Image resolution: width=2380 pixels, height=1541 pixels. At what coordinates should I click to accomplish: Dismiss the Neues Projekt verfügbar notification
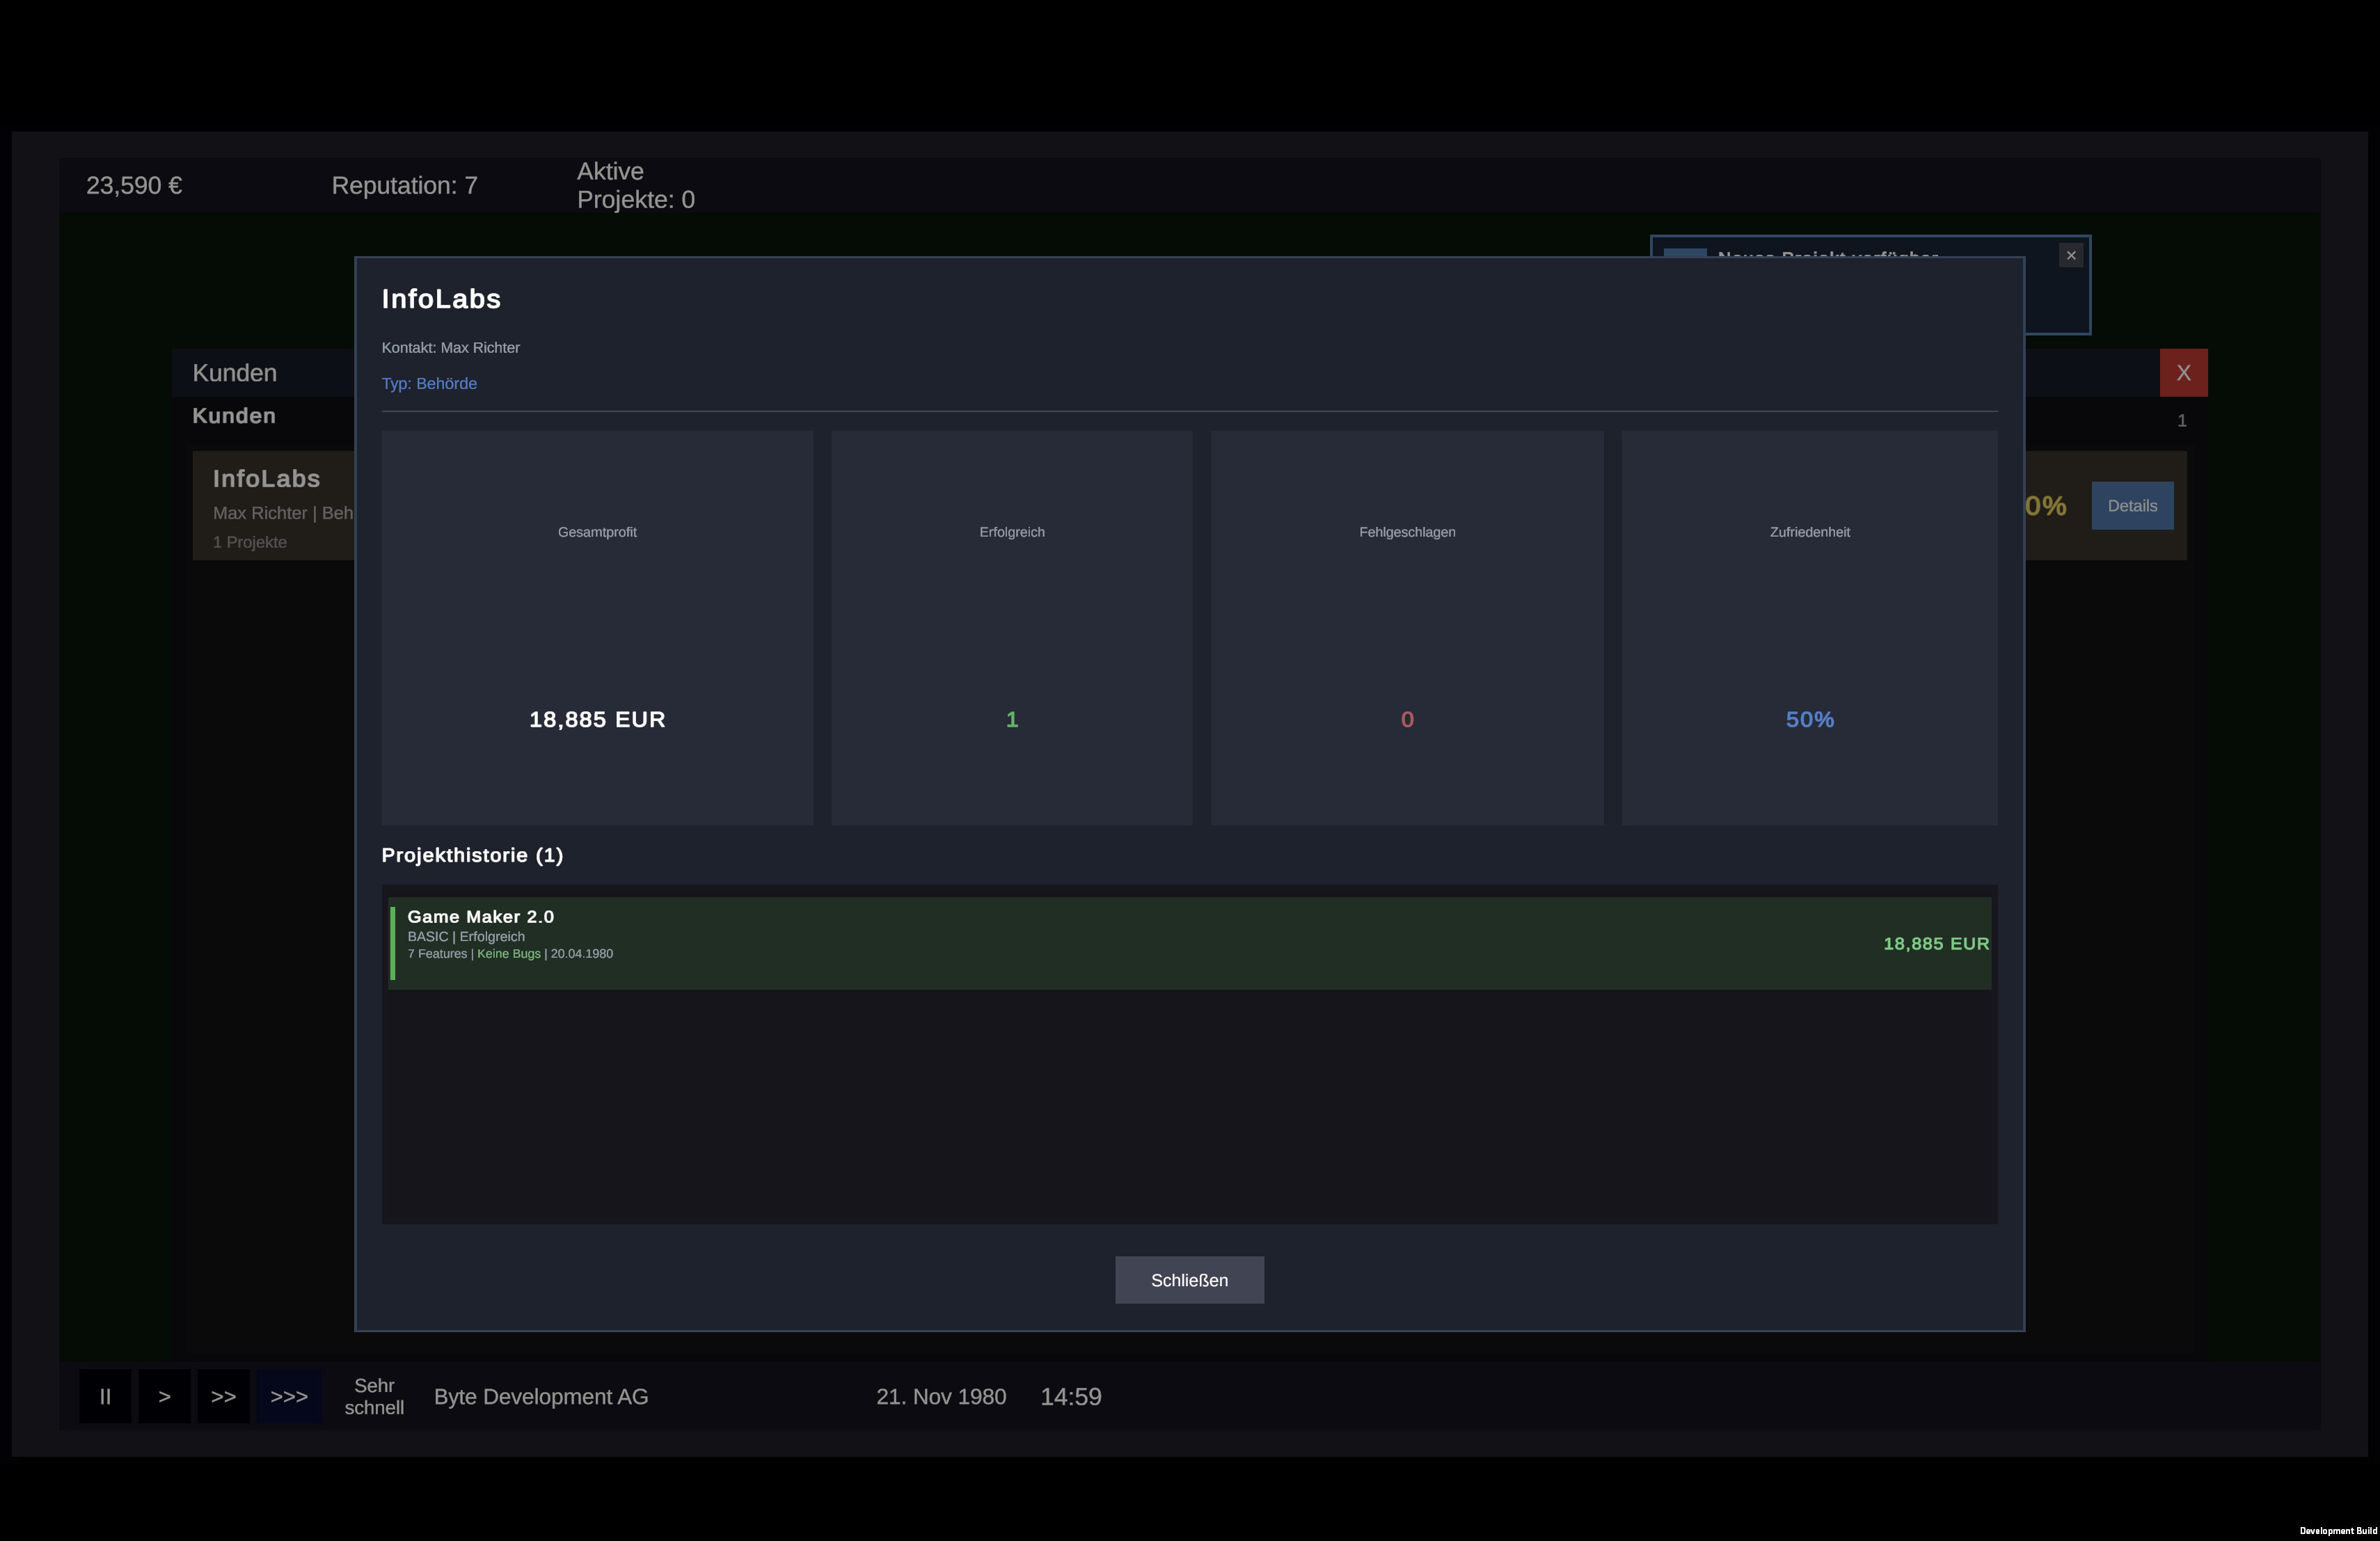[x=2070, y=255]
